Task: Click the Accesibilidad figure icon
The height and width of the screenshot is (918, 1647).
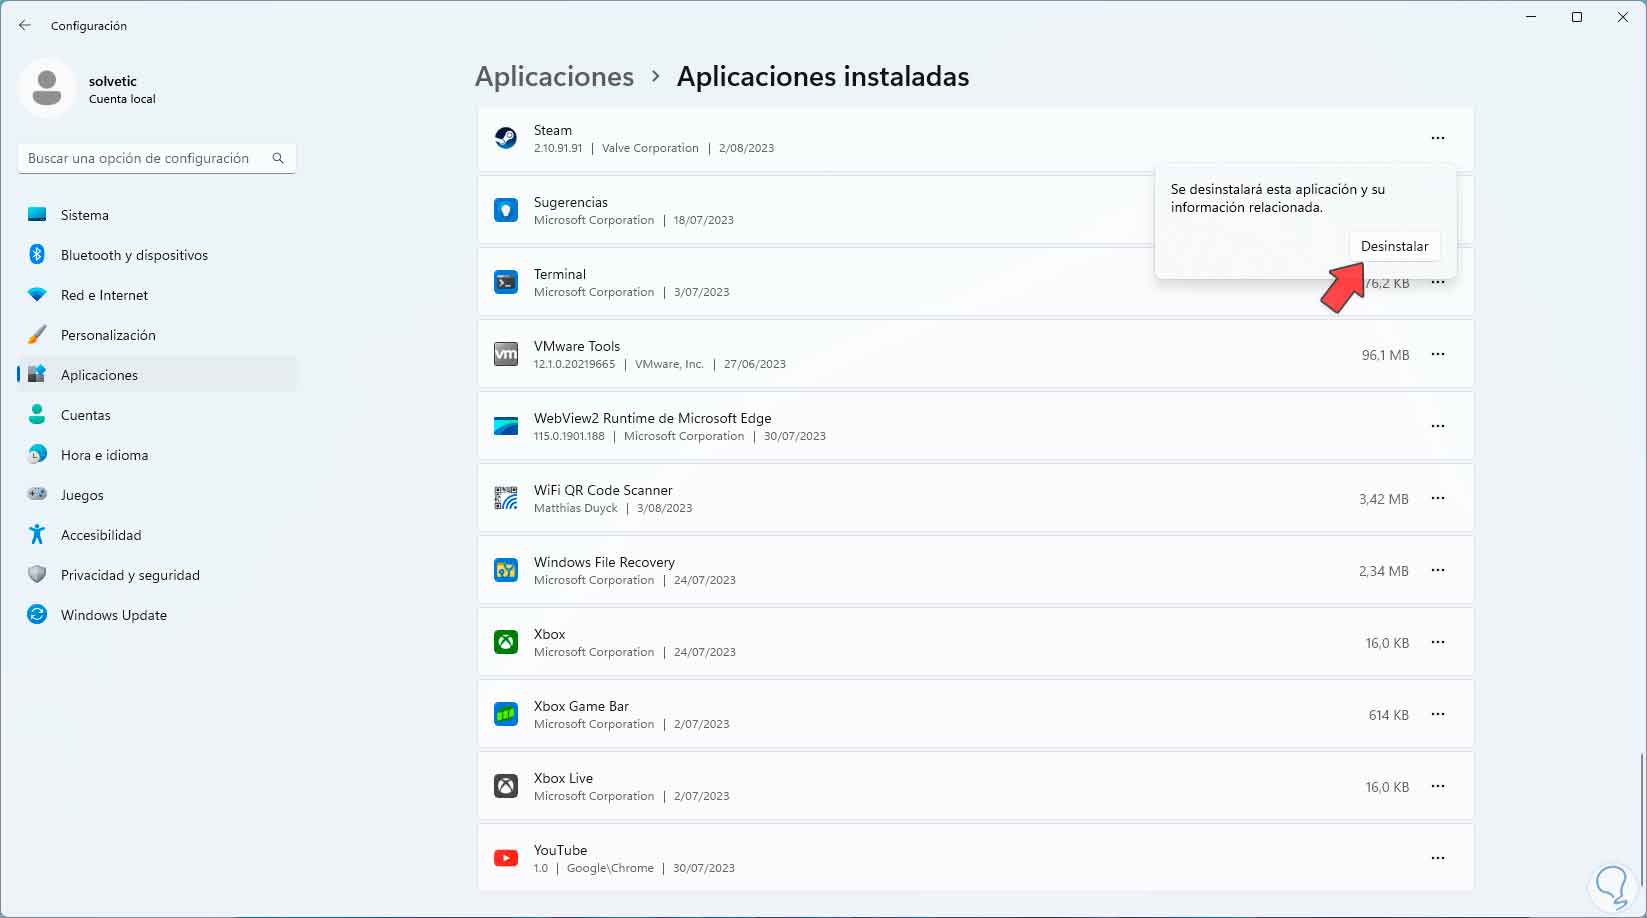Action: tap(37, 535)
